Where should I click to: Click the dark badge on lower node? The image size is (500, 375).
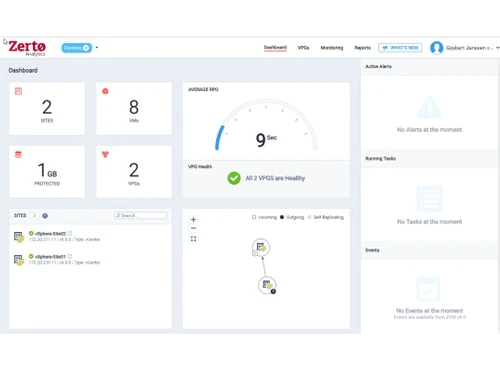tap(273, 291)
